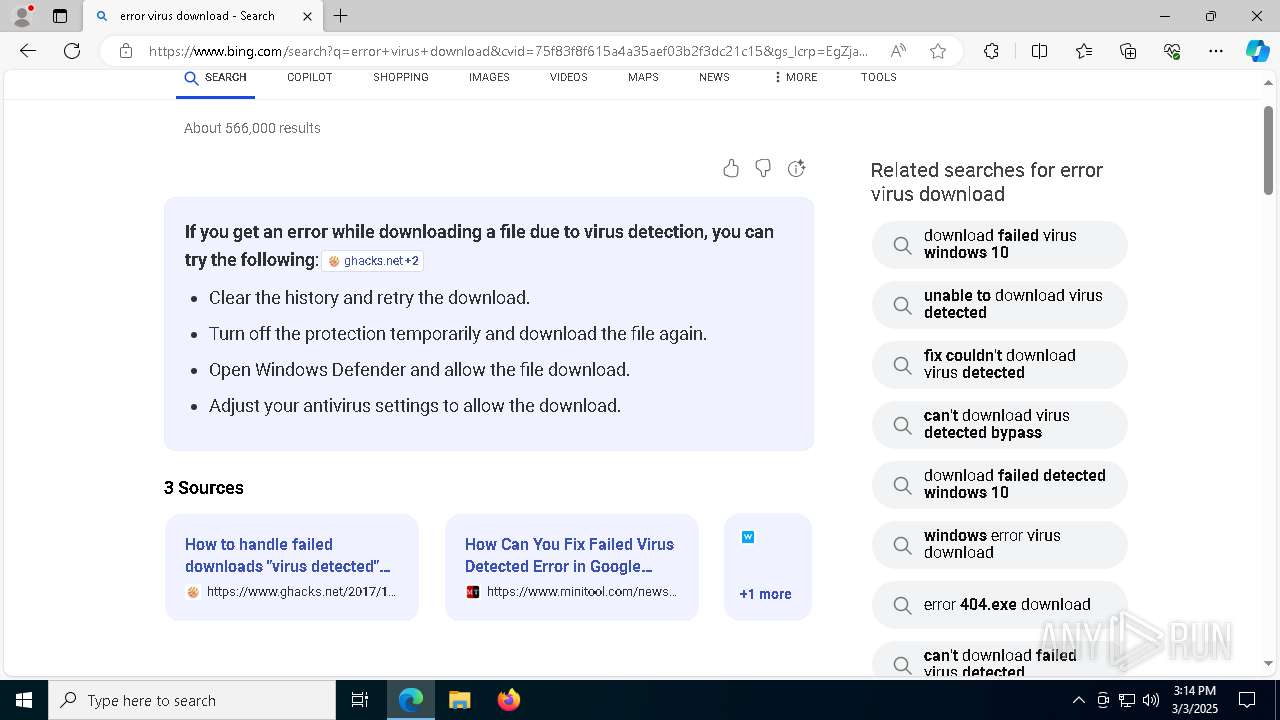Search 'can't download virus detected bypass'
1280x720 pixels.
click(x=1000, y=425)
